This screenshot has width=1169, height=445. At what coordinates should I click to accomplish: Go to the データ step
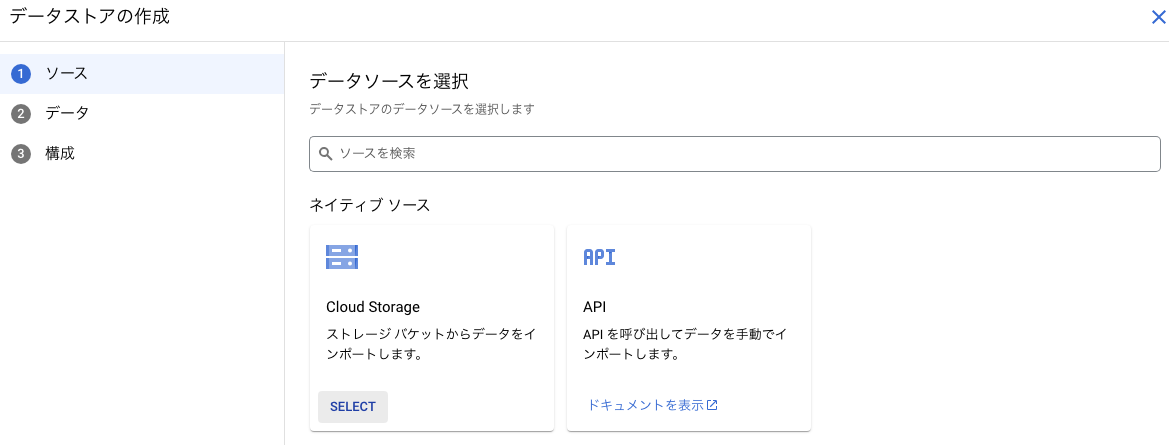click(142, 114)
